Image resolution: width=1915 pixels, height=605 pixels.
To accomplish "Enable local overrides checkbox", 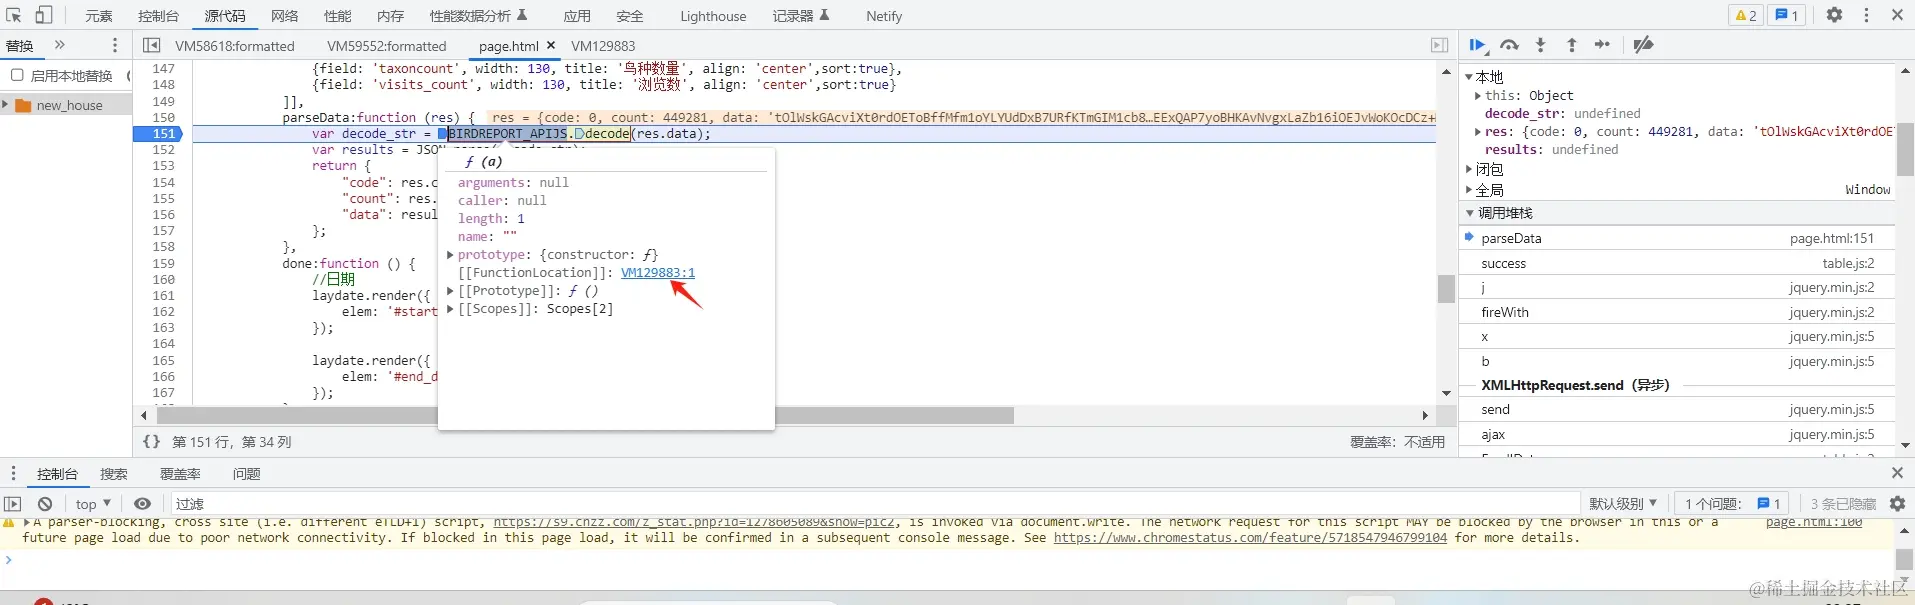I will (17, 75).
